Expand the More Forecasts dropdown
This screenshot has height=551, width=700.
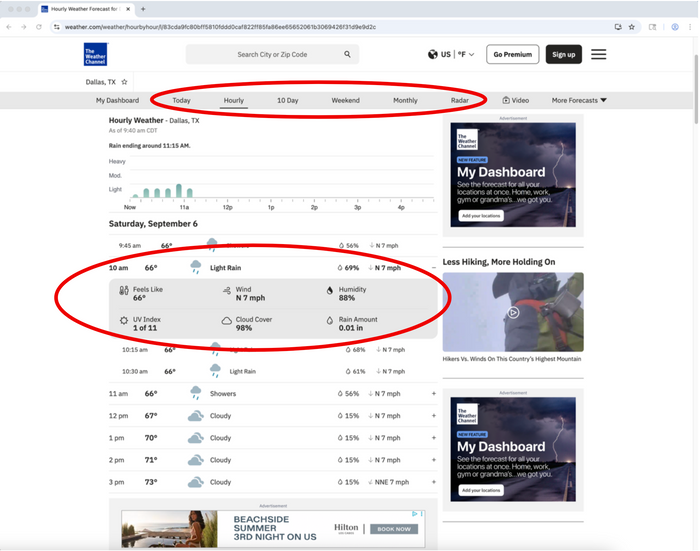pyautogui.click(x=579, y=100)
